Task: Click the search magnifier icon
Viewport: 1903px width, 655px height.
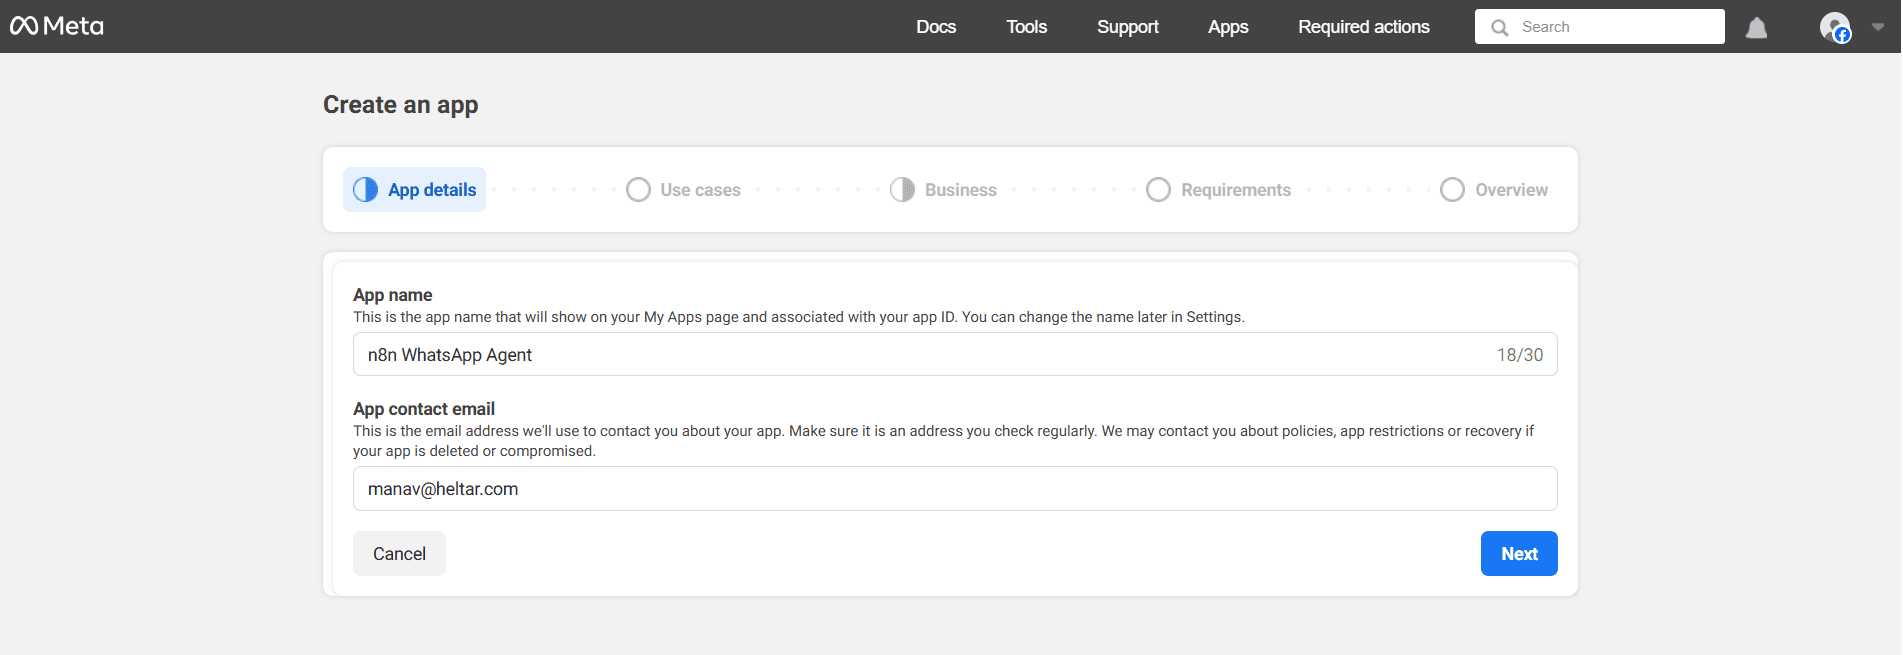Action: tap(1499, 27)
